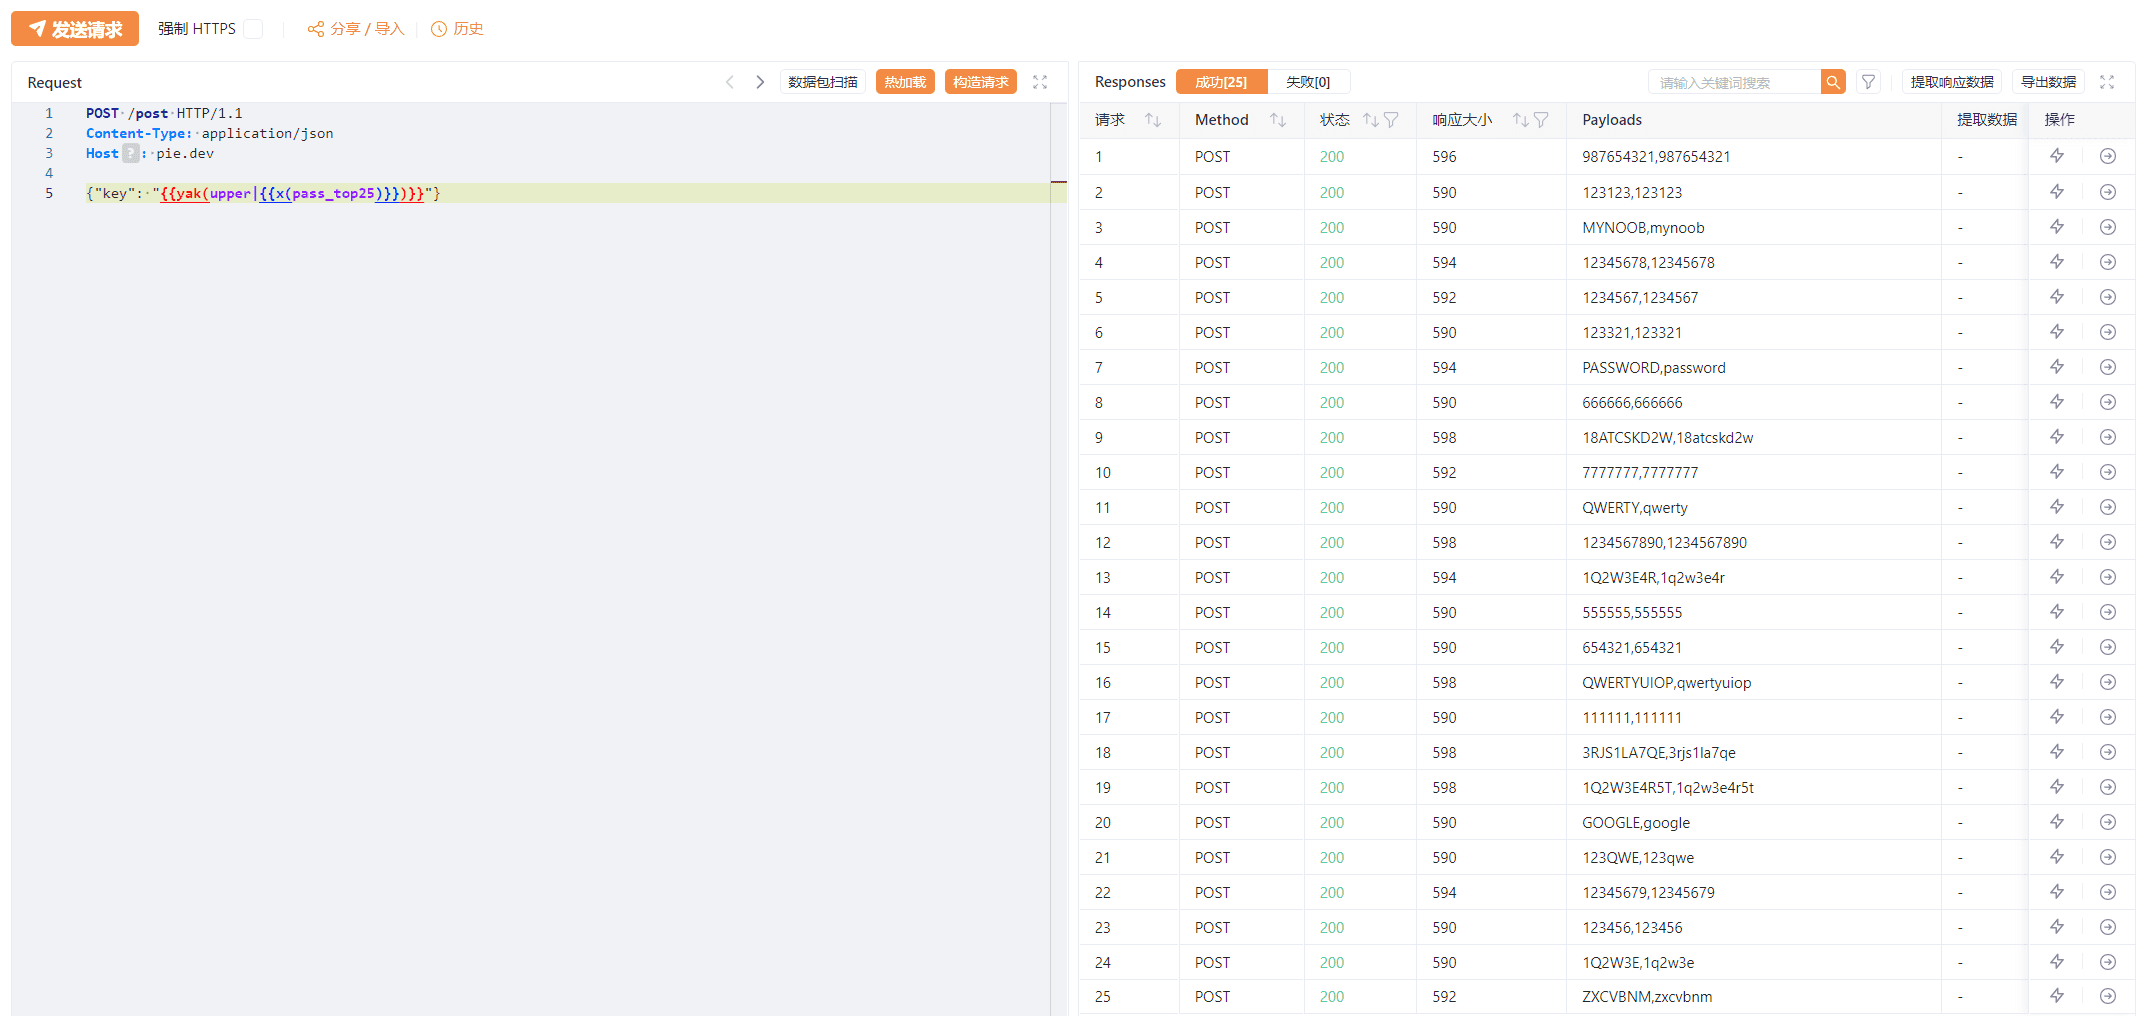This screenshot has width=2145, height=1016.
Task: Click the 发送请求 send button
Action: pos(75,29)
